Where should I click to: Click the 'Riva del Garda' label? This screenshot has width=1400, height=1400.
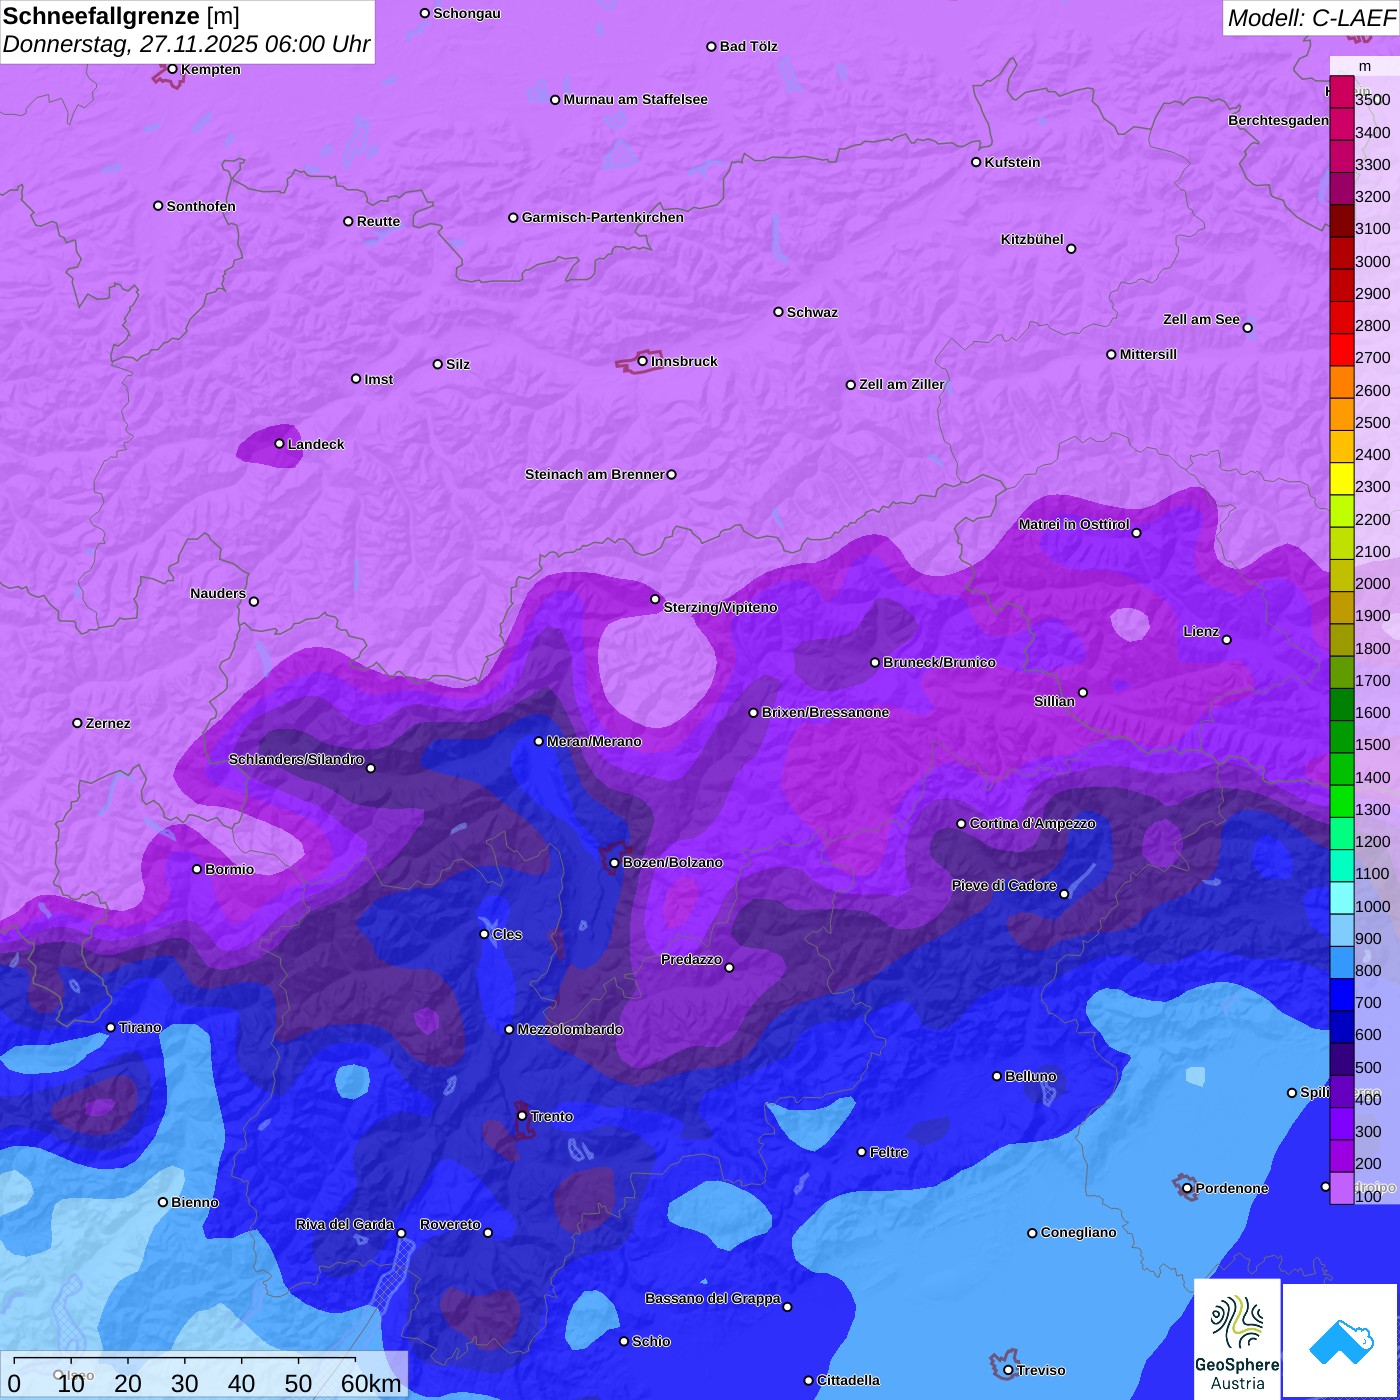(345, 1224)
